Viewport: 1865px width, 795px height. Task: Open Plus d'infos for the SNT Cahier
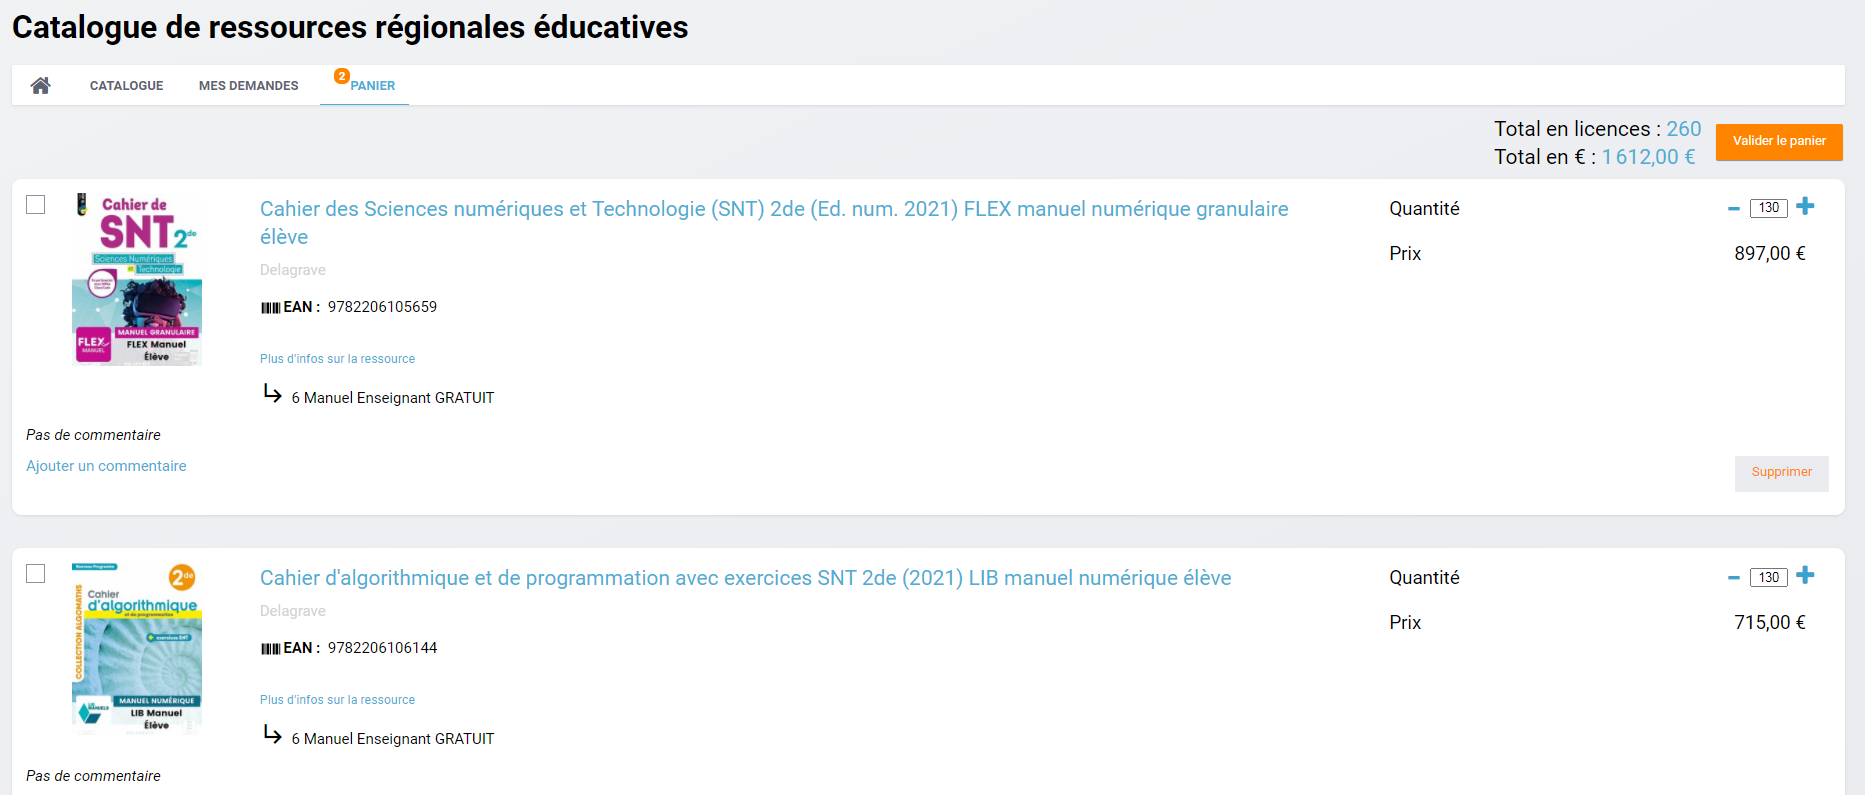pos(337,359)
